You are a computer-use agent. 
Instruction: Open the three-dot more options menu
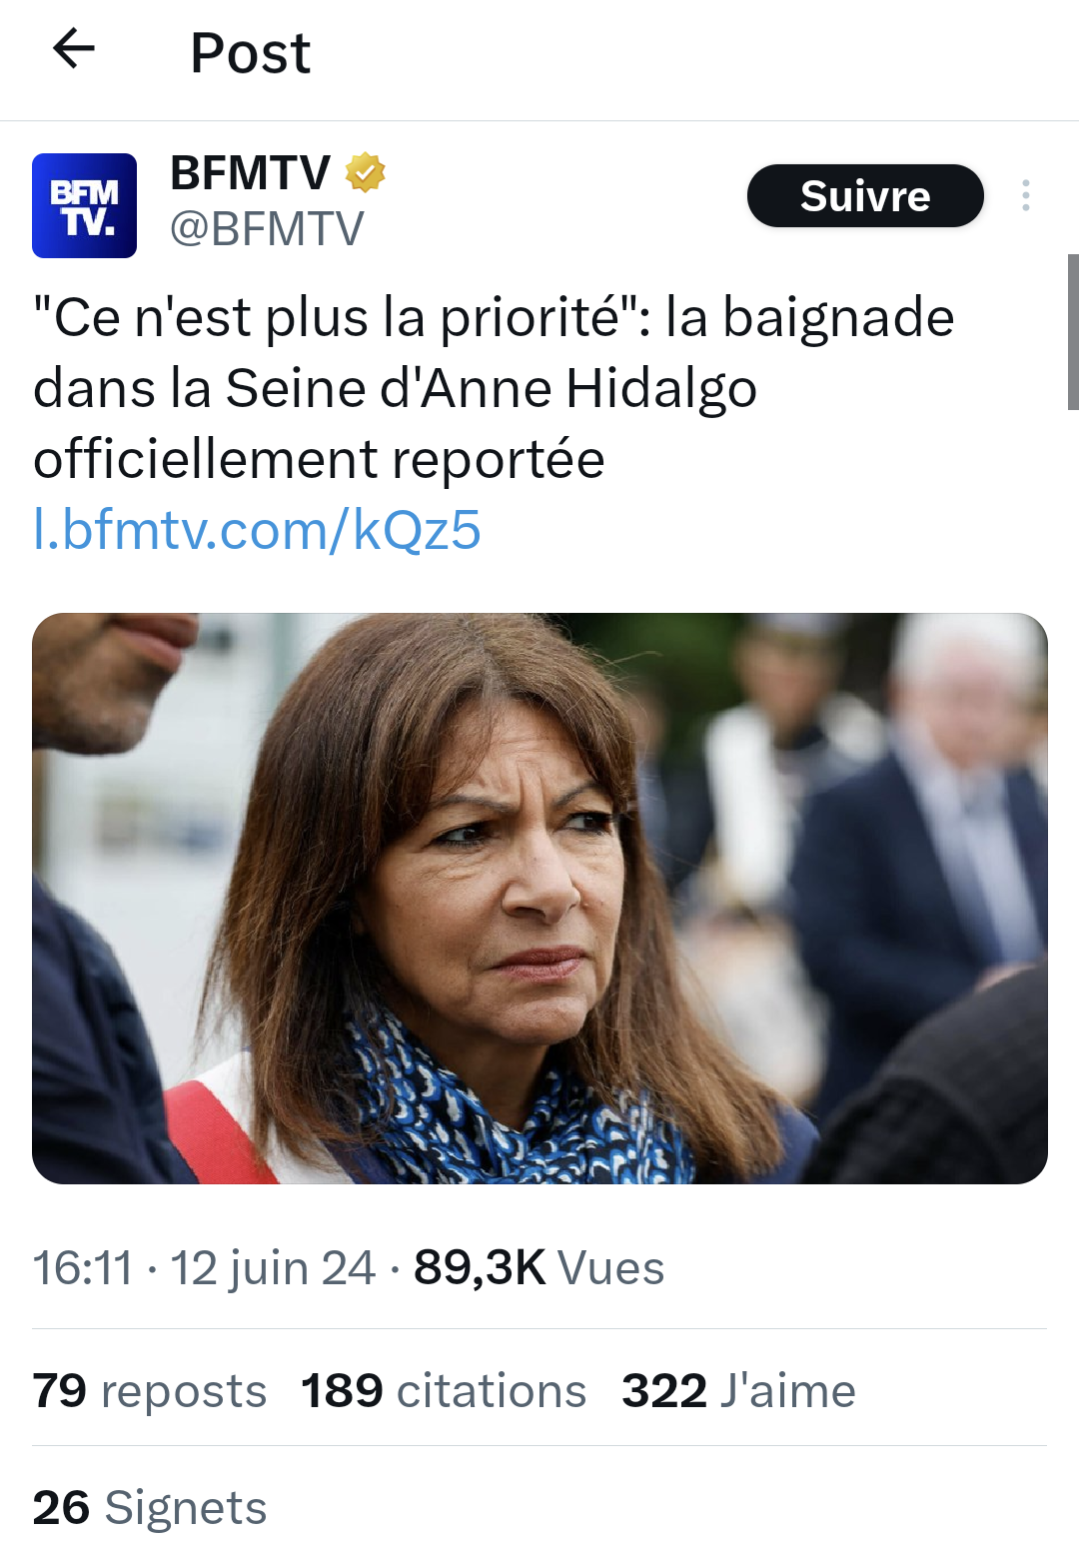click(1025, 195)
